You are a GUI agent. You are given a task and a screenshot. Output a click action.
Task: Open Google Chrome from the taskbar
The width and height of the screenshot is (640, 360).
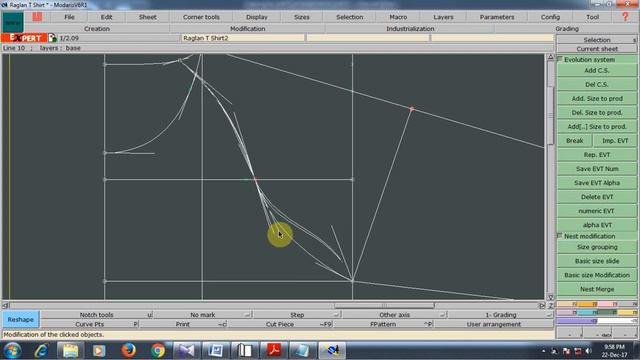click(x=158, y=351)
